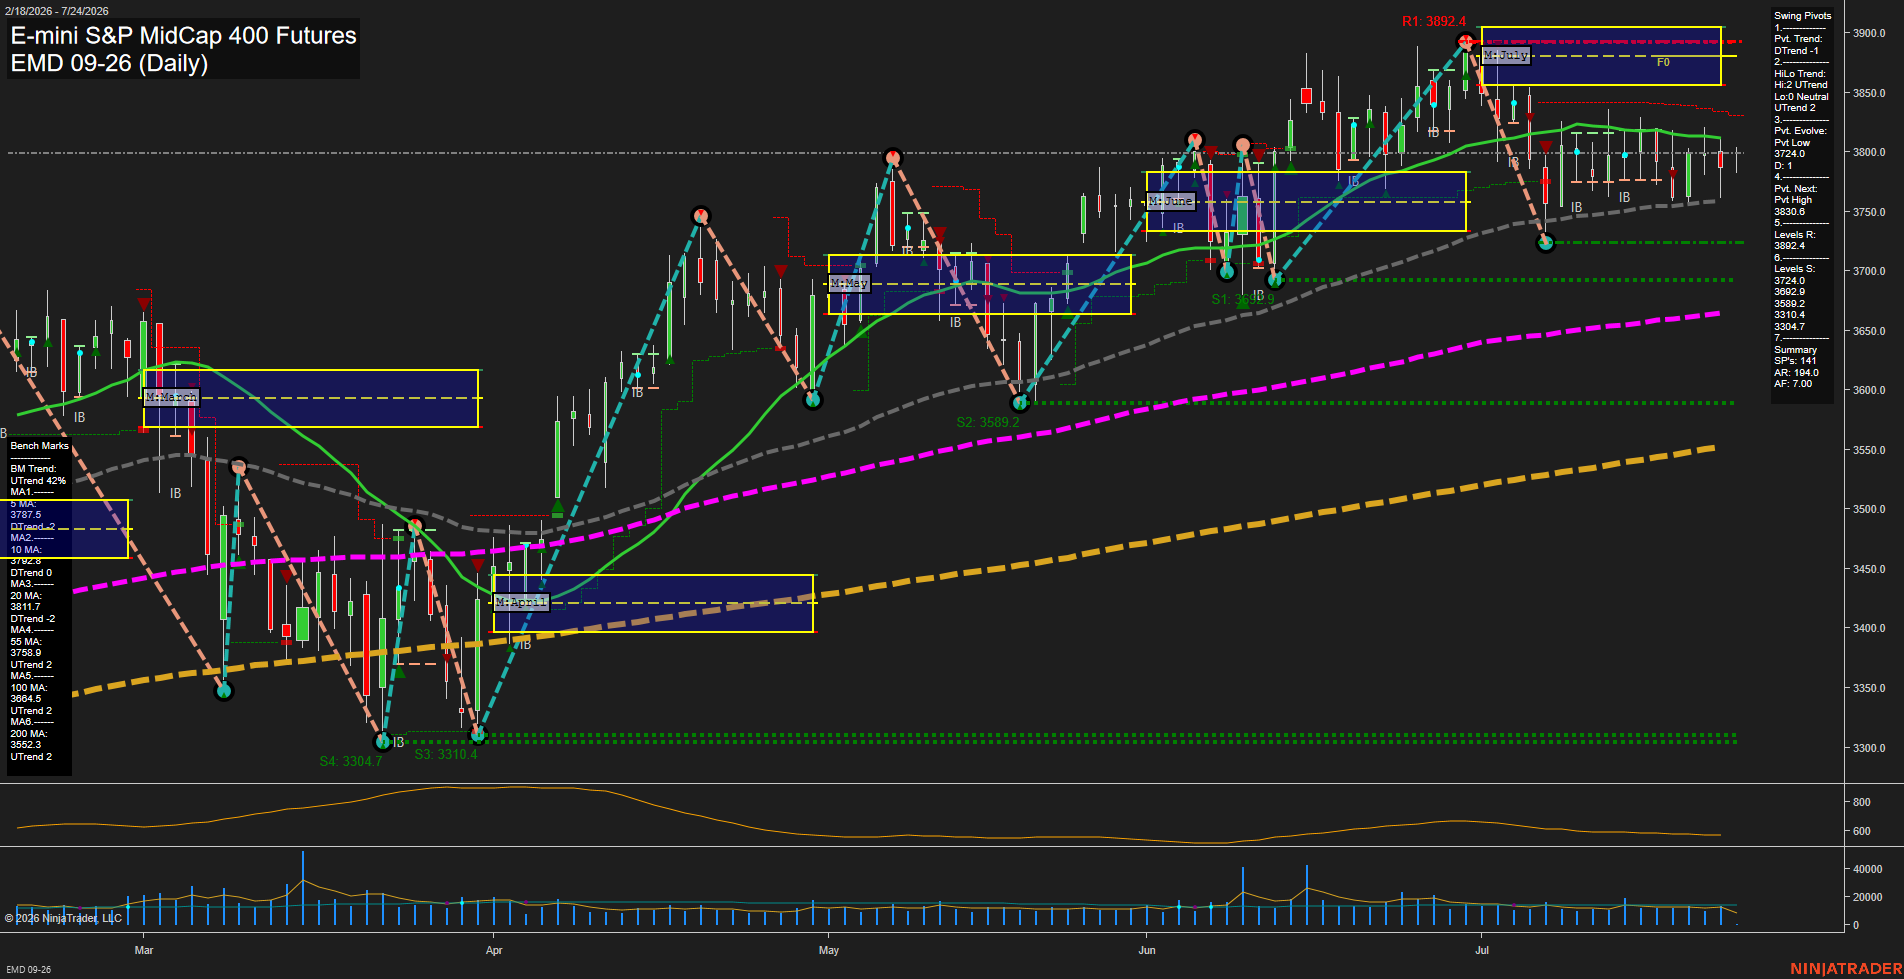Click the 100 MA: label in Bench Marks
1904x979 pixels.
(x=29, y=688)
